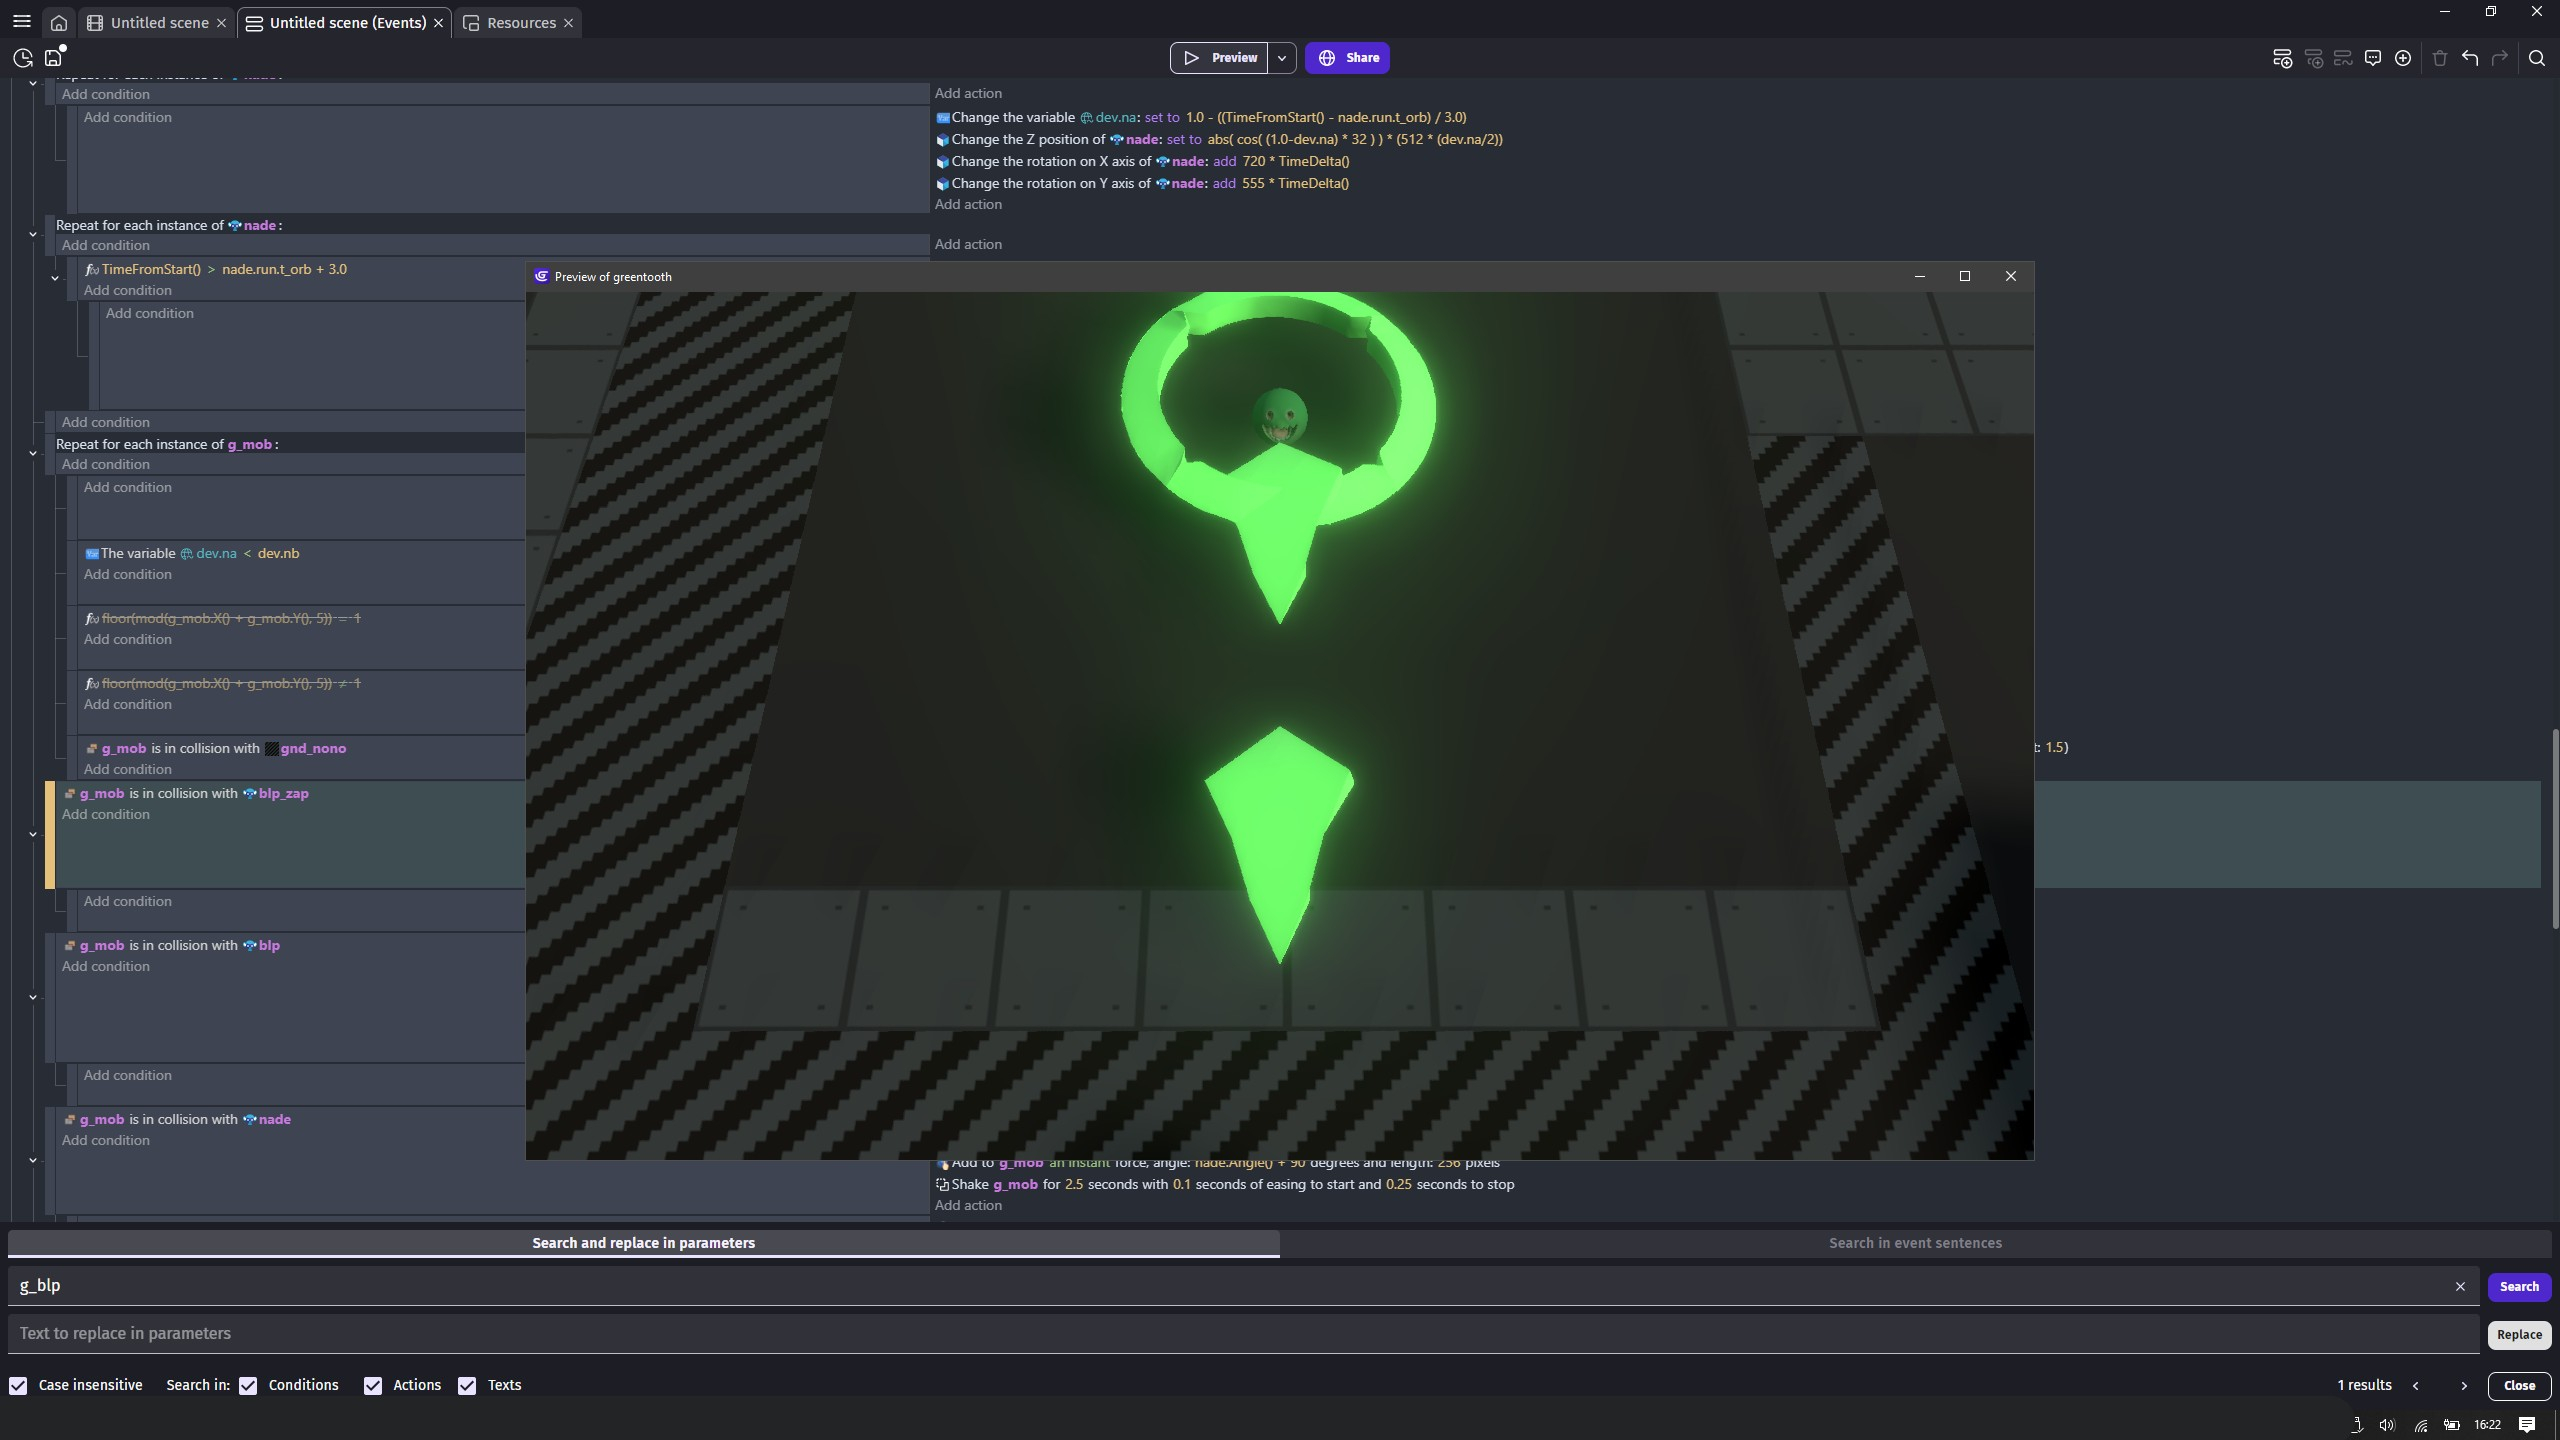The image size is (2560, 1440).
Task: Click the Text to replace in parameters field
Action: 1243,1334
